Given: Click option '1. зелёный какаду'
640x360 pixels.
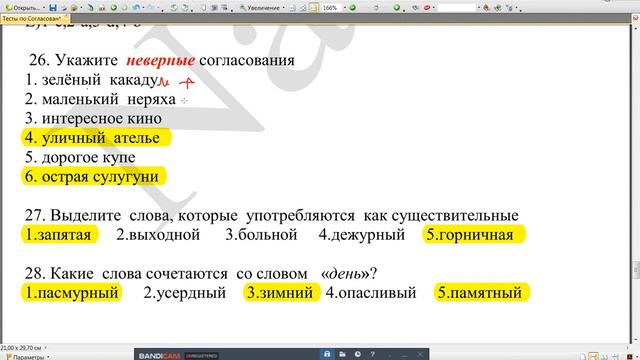Looking at the screenshot, I should click(x=92, y=80).
